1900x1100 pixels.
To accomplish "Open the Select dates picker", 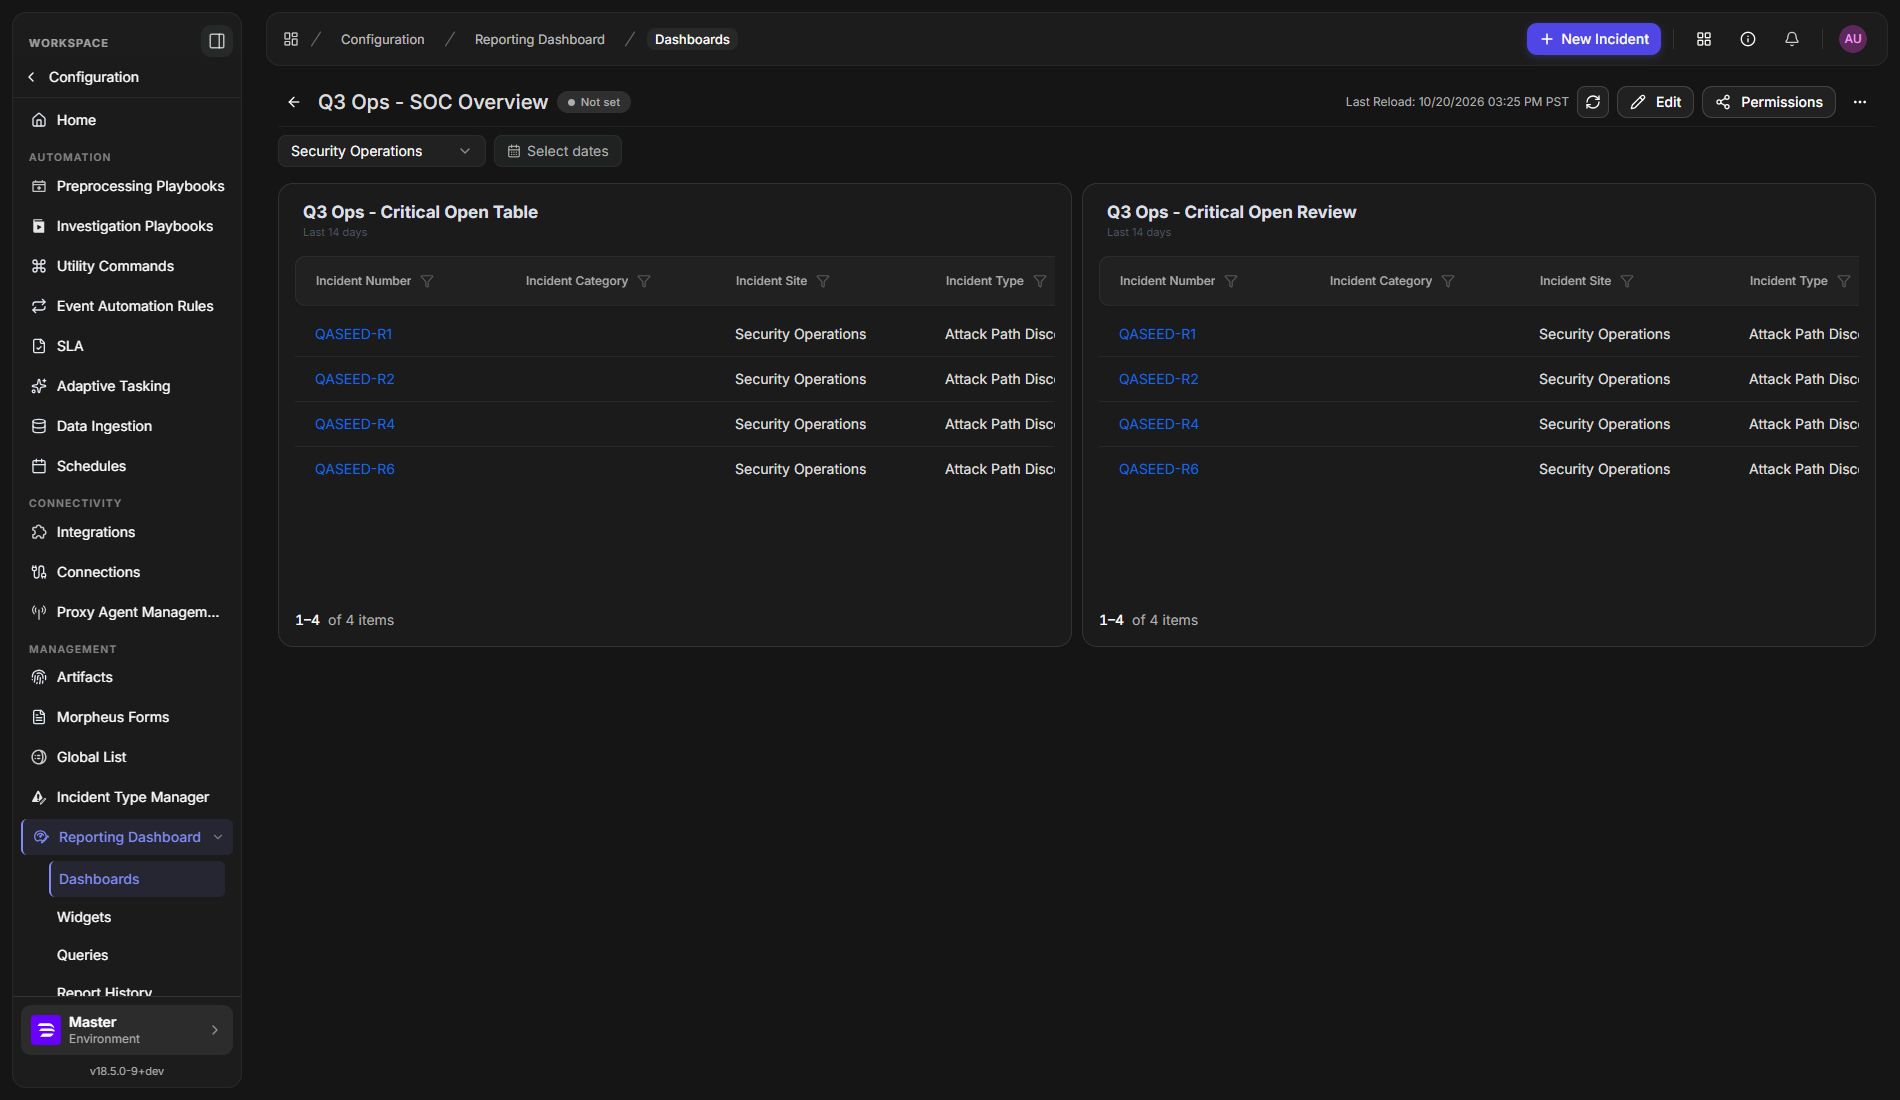I will 558,151.
